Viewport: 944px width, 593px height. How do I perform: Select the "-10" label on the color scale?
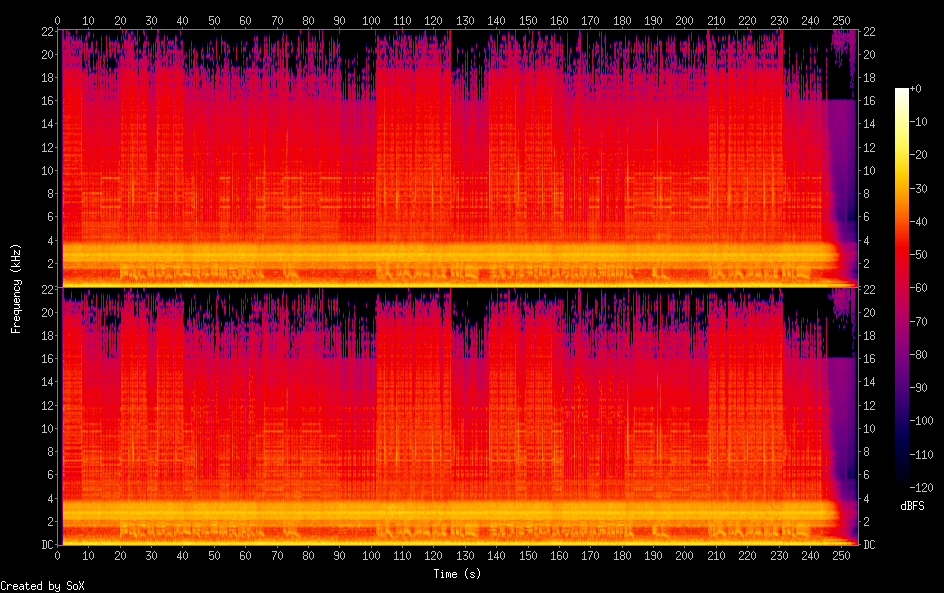tap(919, 122)
